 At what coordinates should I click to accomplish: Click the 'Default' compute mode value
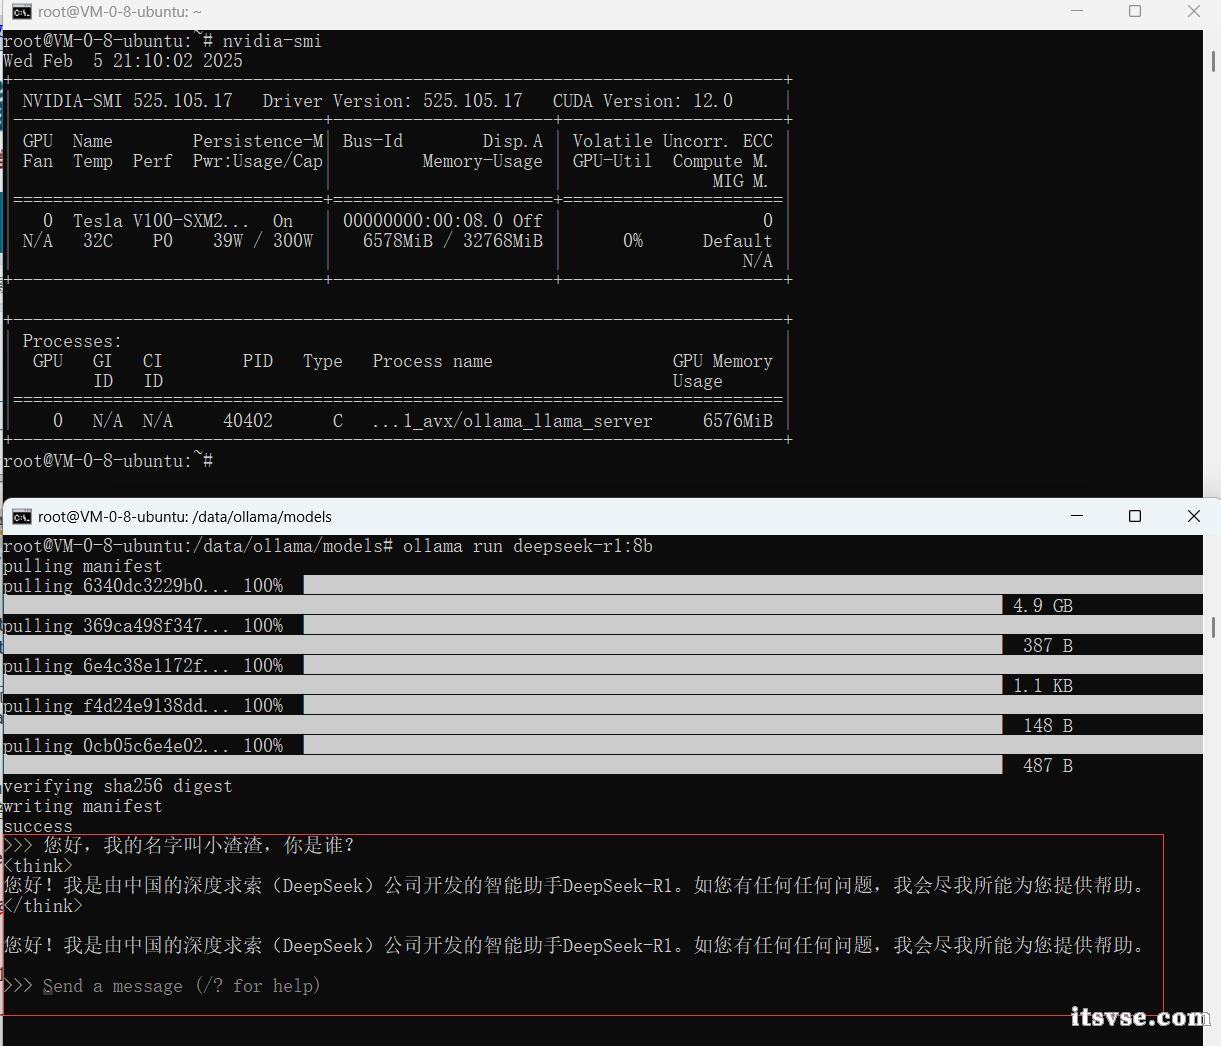coord(737,241)
